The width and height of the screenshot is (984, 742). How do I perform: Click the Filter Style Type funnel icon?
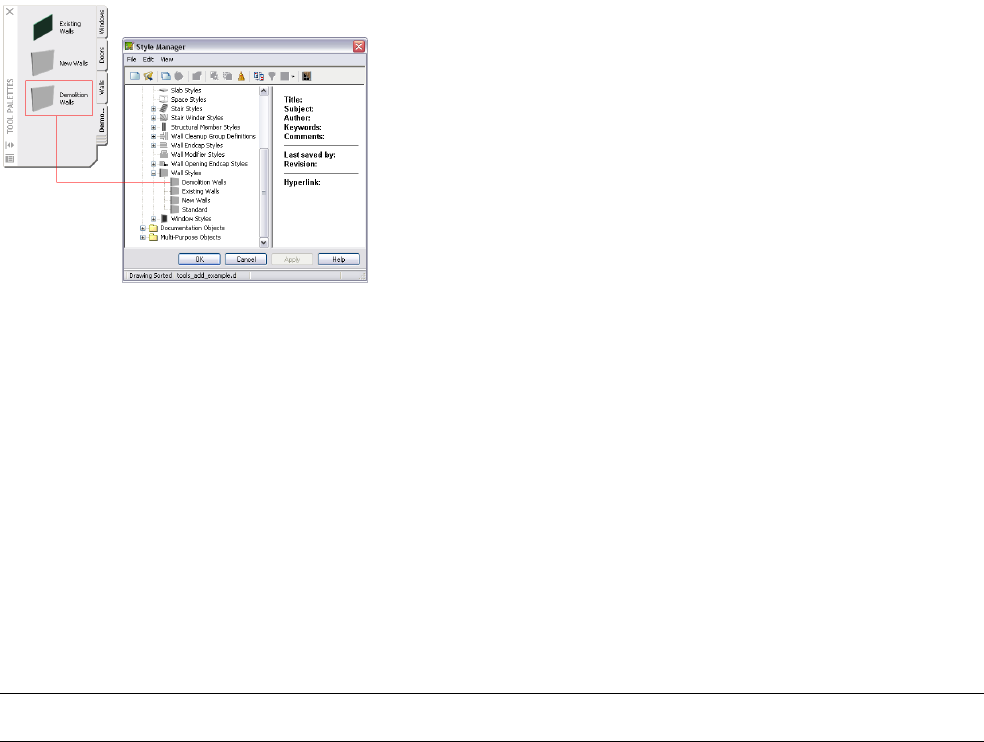tap(272, 76)
